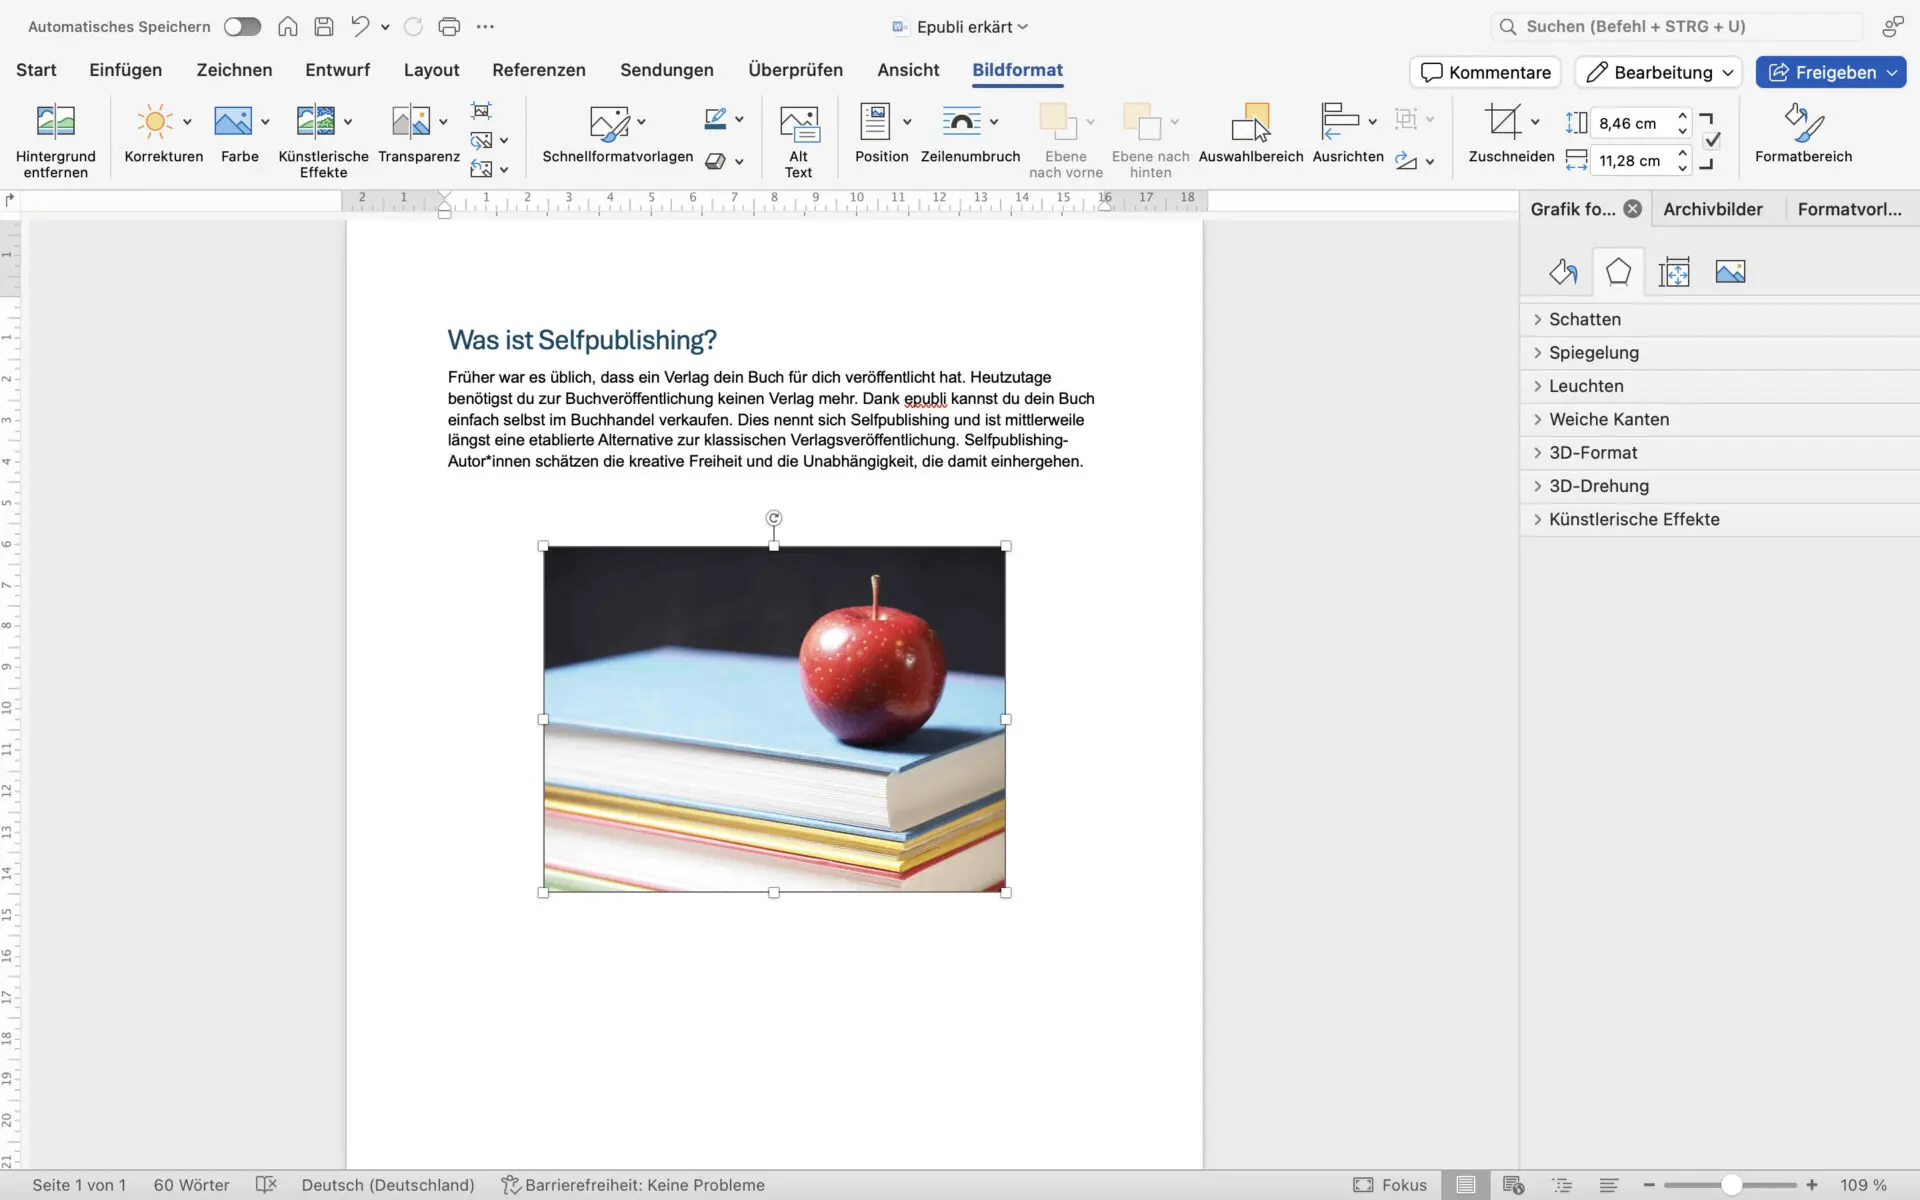
Task: Click the reset picture icon
Action: click(482, 169)
